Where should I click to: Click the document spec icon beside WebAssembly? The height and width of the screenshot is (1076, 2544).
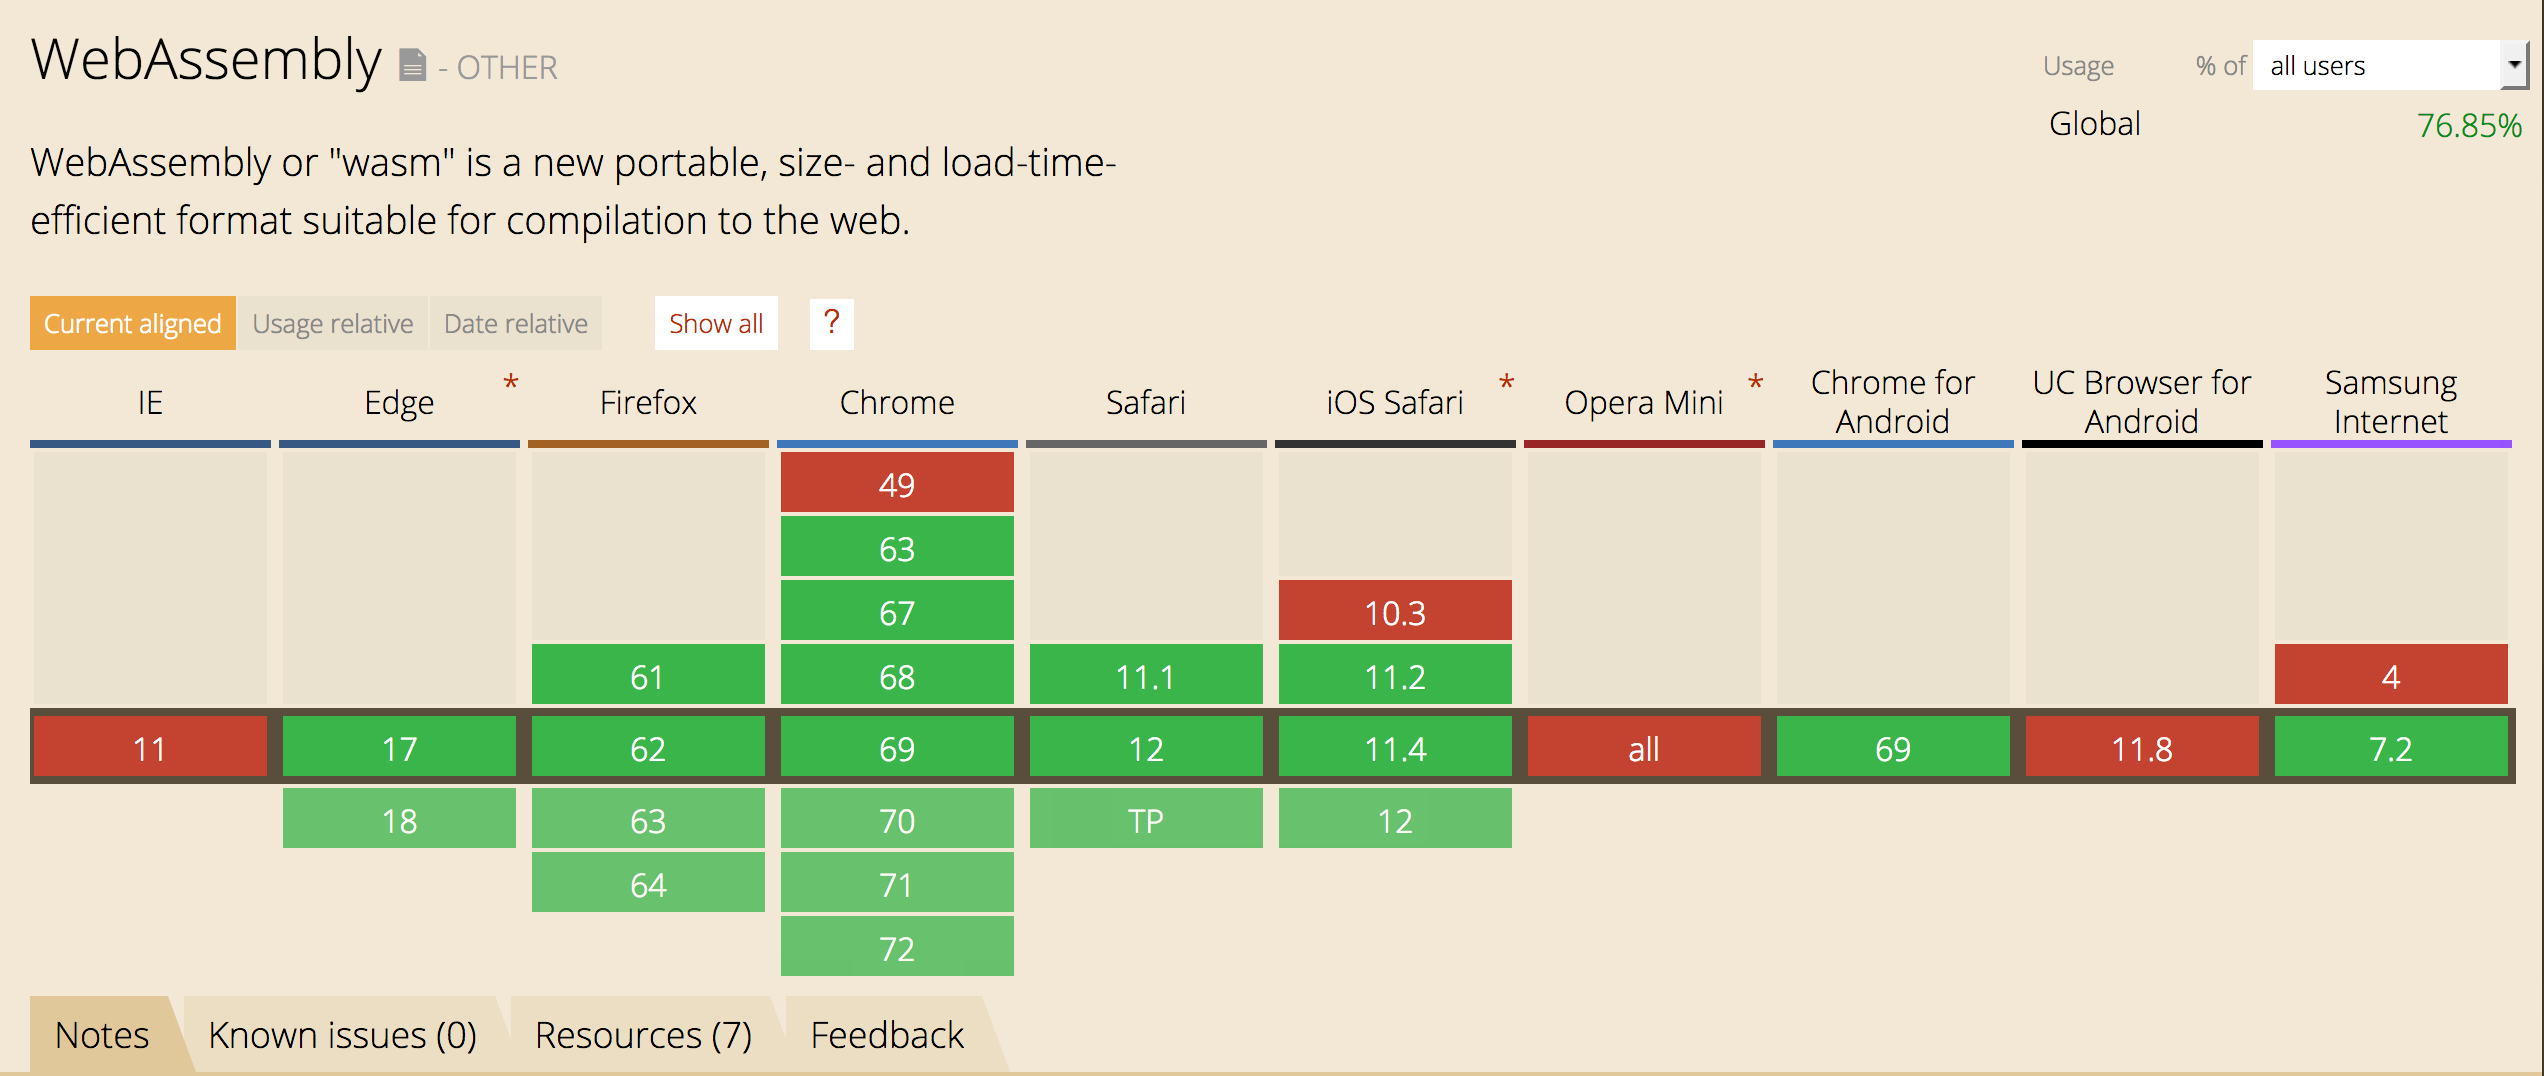pos(412,65)
